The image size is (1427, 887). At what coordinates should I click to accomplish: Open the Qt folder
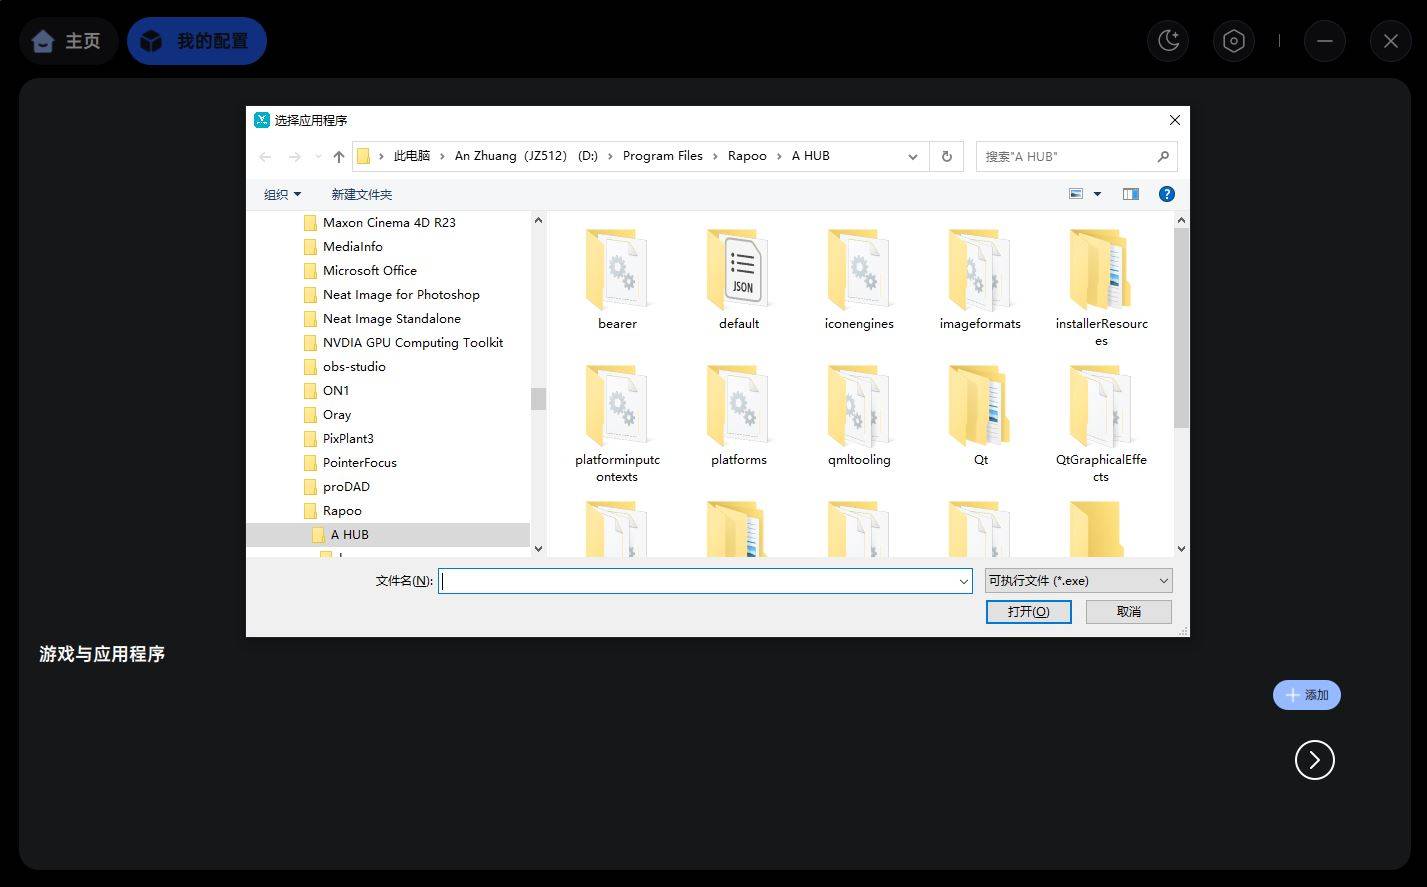coord(980,415)
